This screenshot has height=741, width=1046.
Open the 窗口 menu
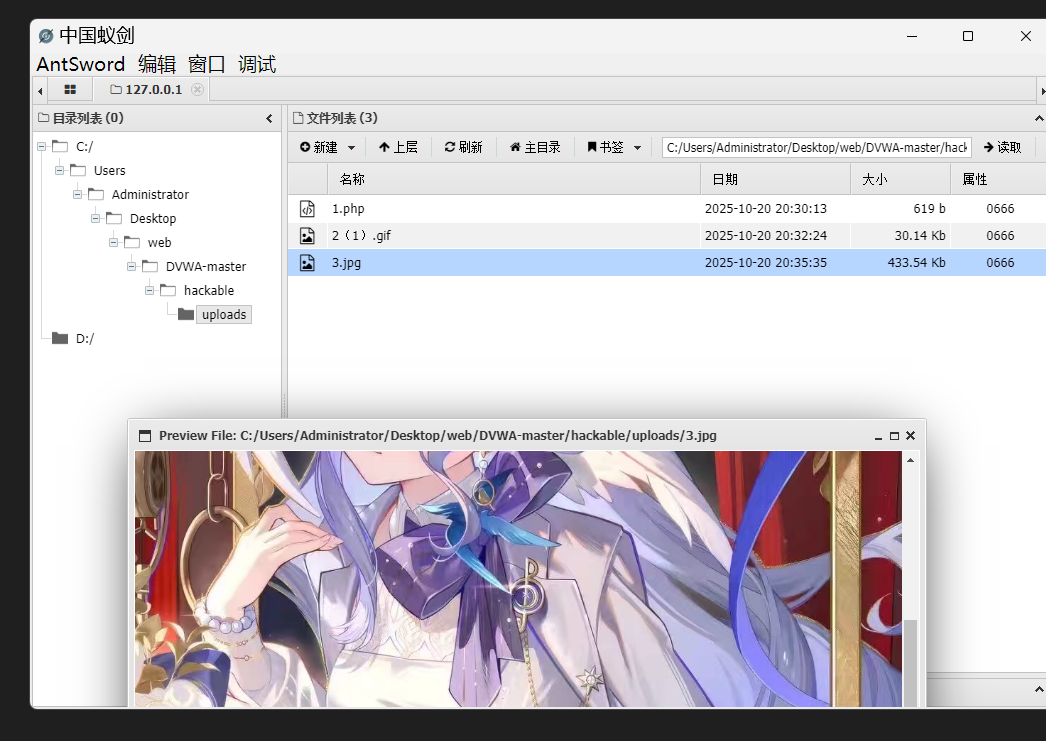[207, 65]
